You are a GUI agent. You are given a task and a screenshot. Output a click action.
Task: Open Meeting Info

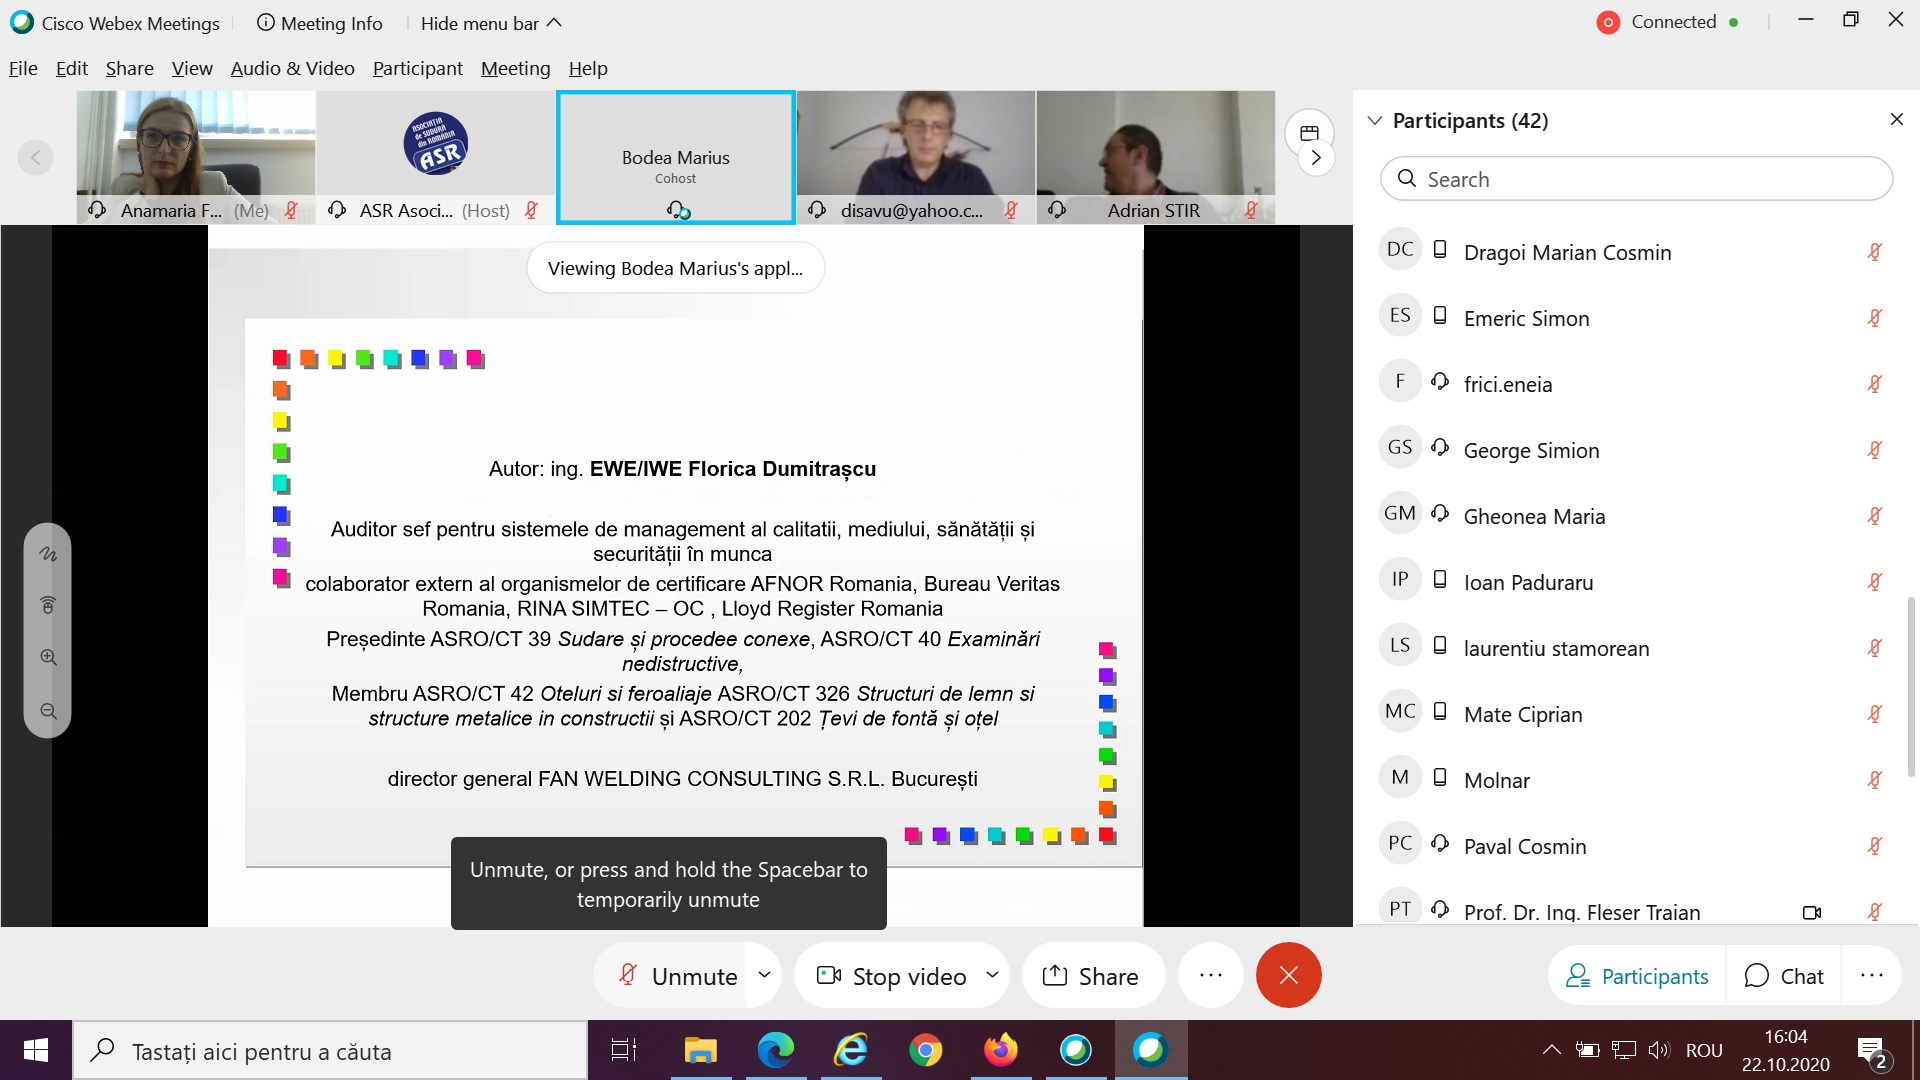(319, 23)
